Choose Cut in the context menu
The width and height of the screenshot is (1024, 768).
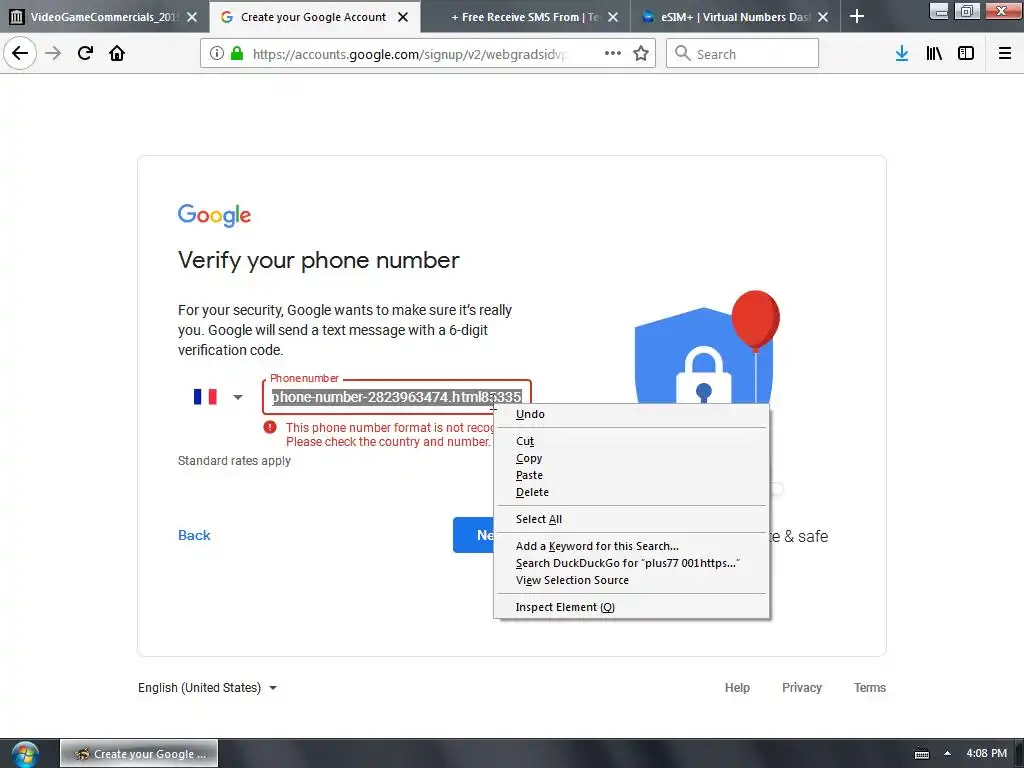[x=632, y=441]
